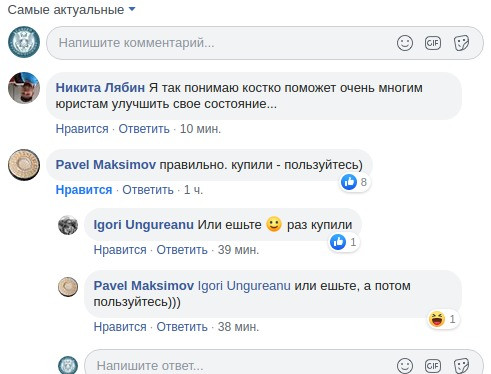Toggle Нравится on Pavel Maksimov's top comment

84,190
